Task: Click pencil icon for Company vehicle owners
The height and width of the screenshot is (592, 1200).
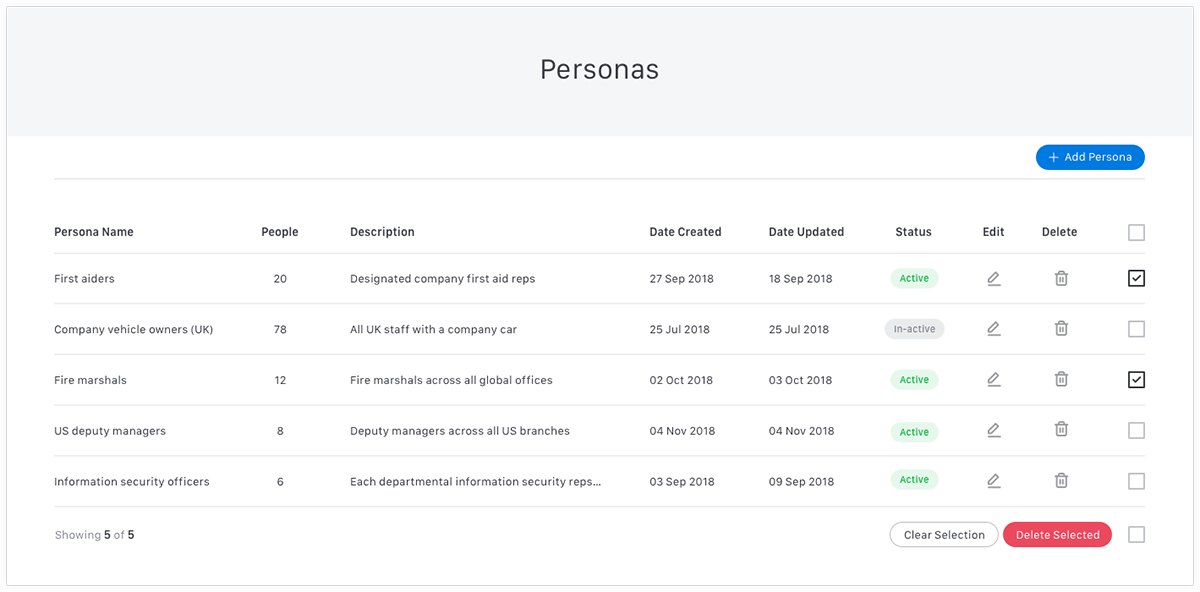Action: coord(993,328)
